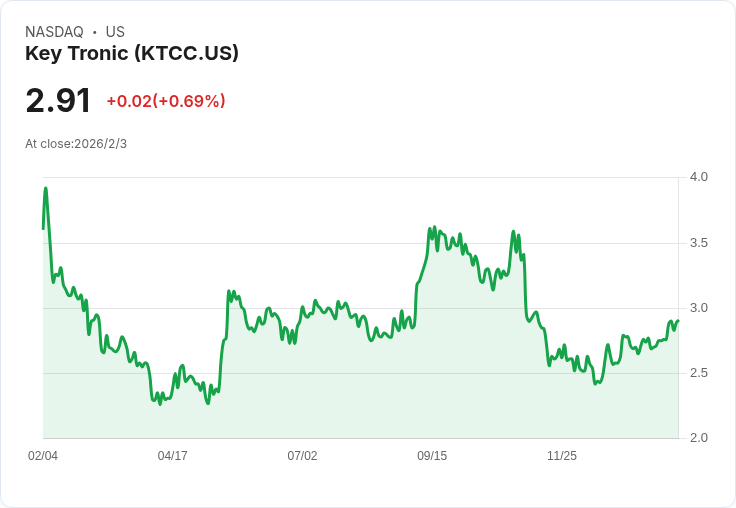Select the 2.0 y-axis label

(698, 438)
